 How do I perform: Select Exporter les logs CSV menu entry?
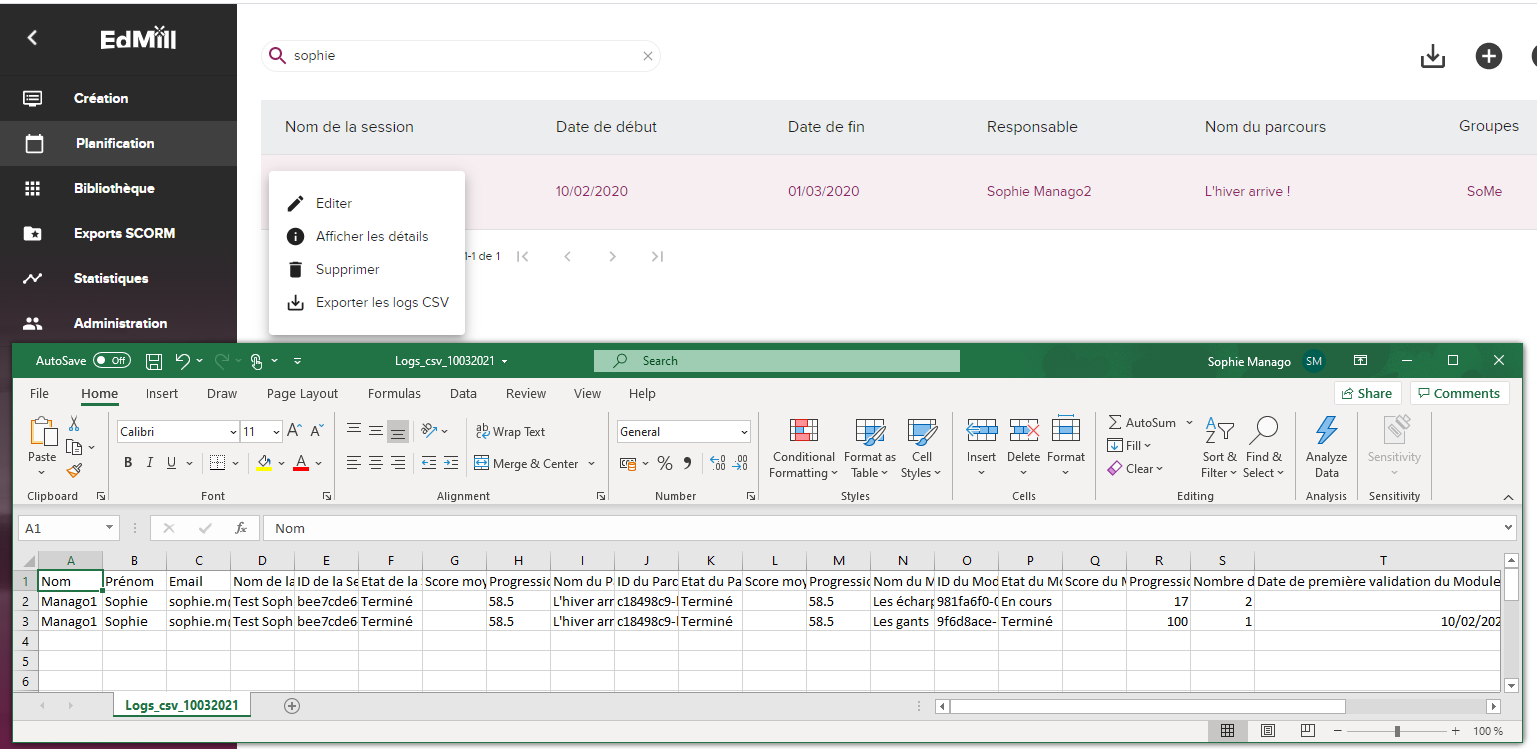click(367, 302)
